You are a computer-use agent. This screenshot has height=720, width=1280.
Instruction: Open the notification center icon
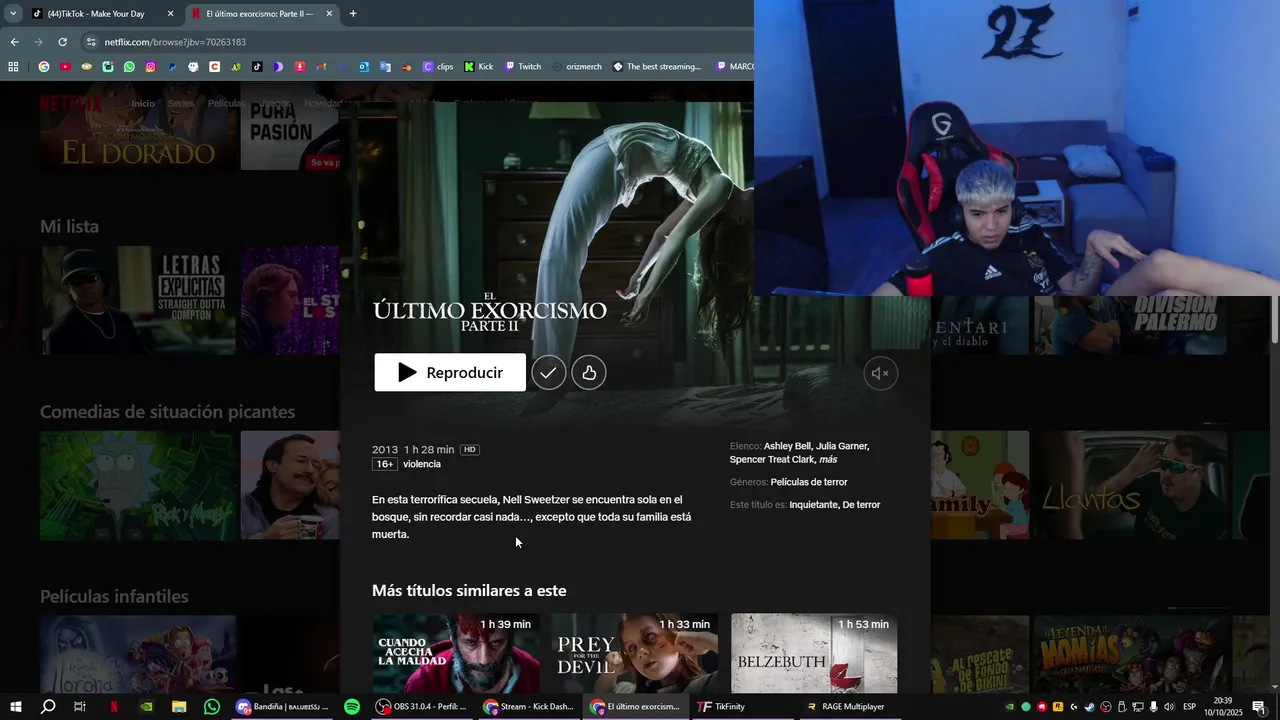[x=1259, y=707]
